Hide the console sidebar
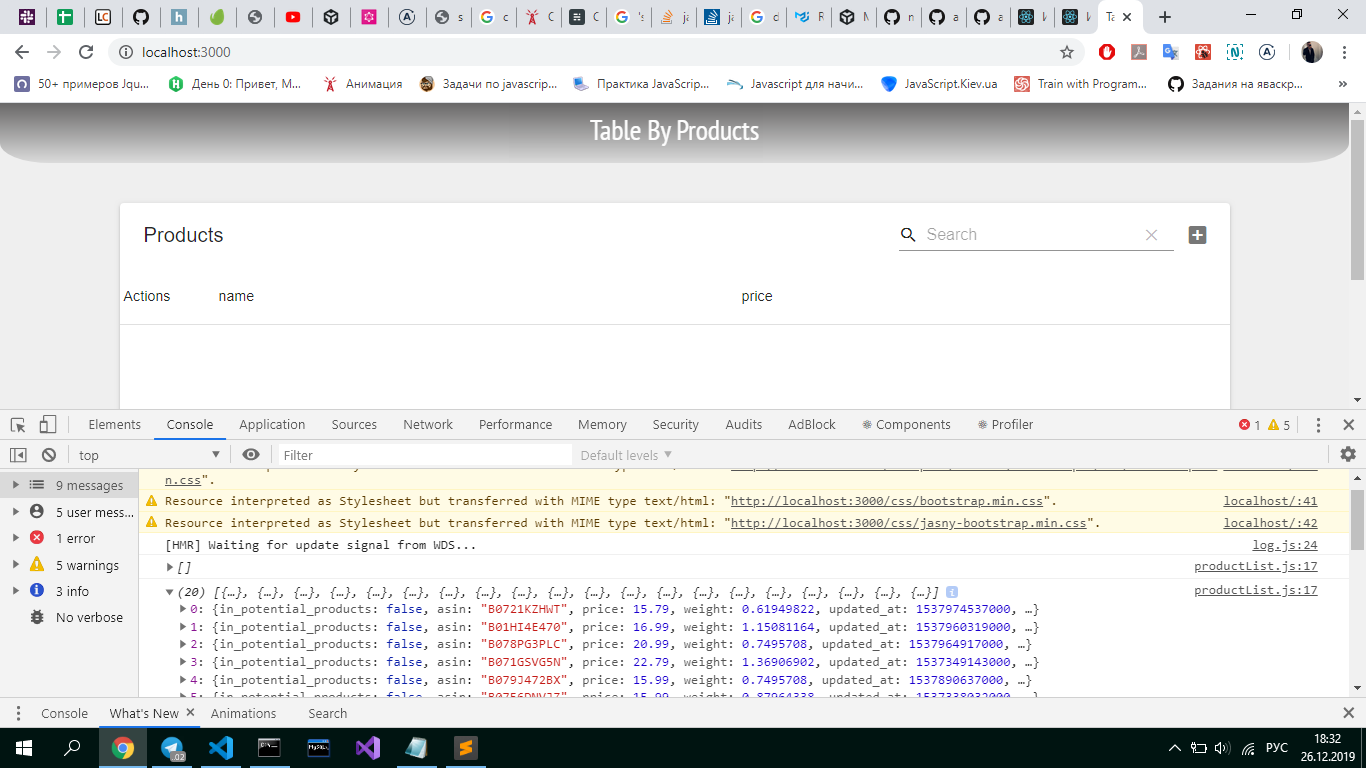This screenshot has width=1366, height=768. point(18,455)
